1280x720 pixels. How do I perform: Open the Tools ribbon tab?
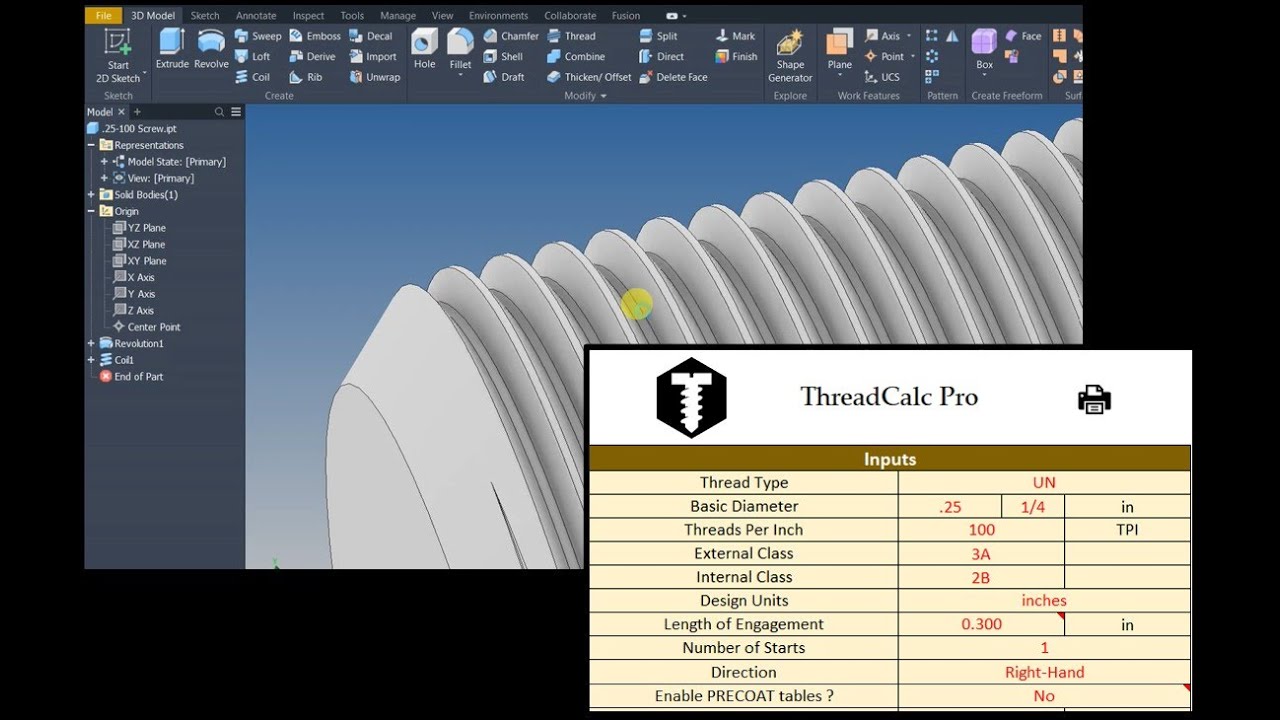[x=352, y=16]
